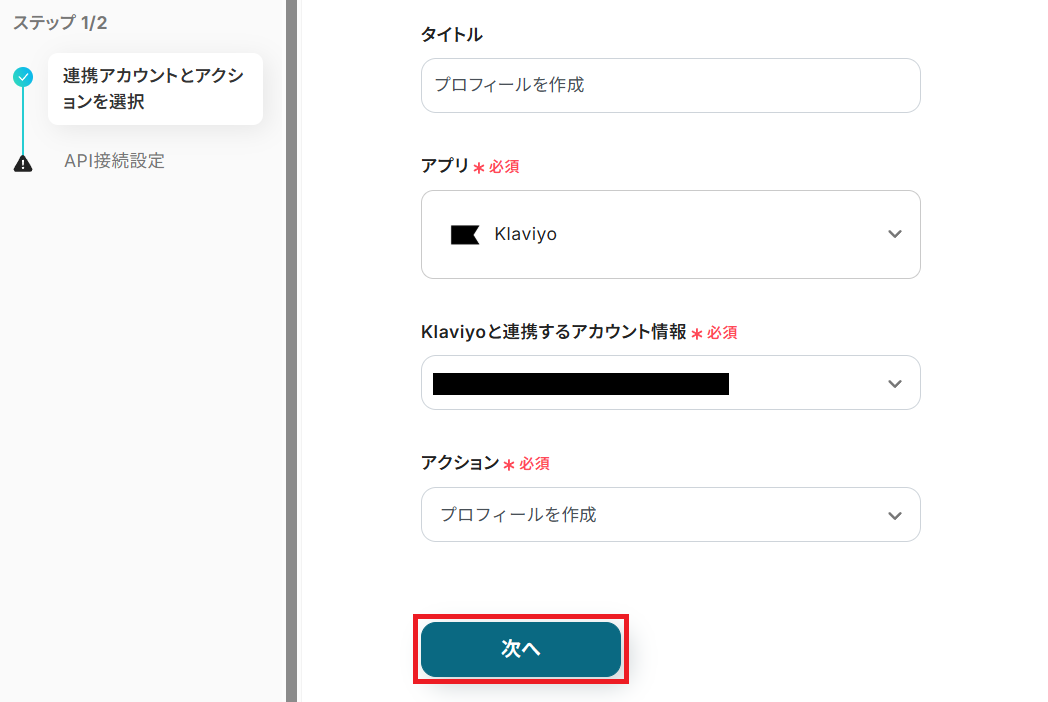Open the Klaviyo app selection dropdown

point(670,235)
